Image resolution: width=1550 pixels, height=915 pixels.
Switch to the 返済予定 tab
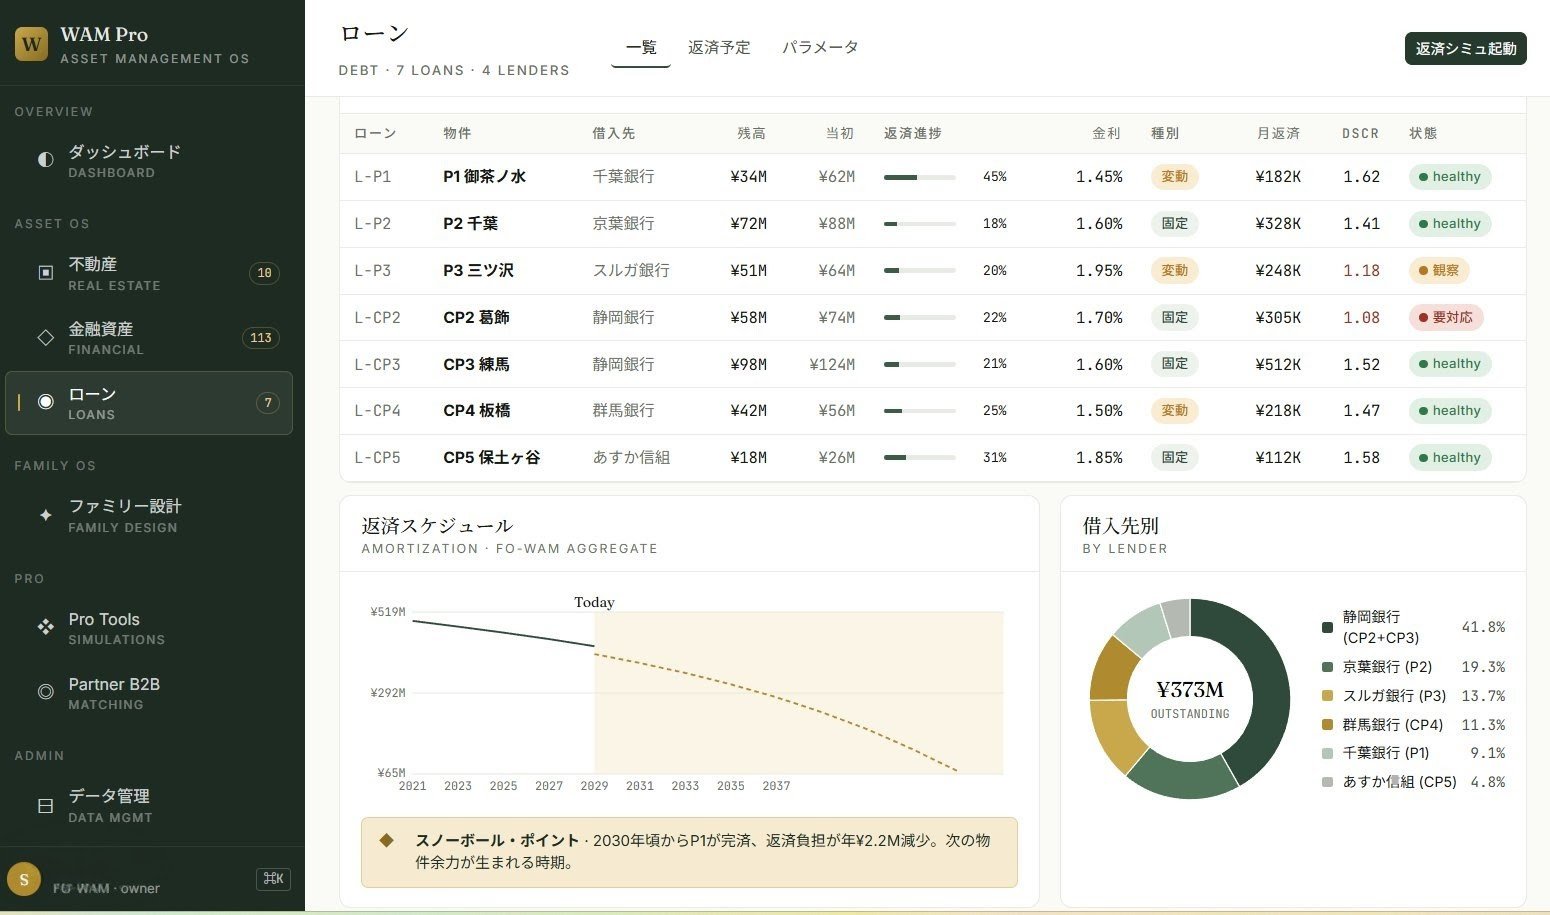click(719, 47)
